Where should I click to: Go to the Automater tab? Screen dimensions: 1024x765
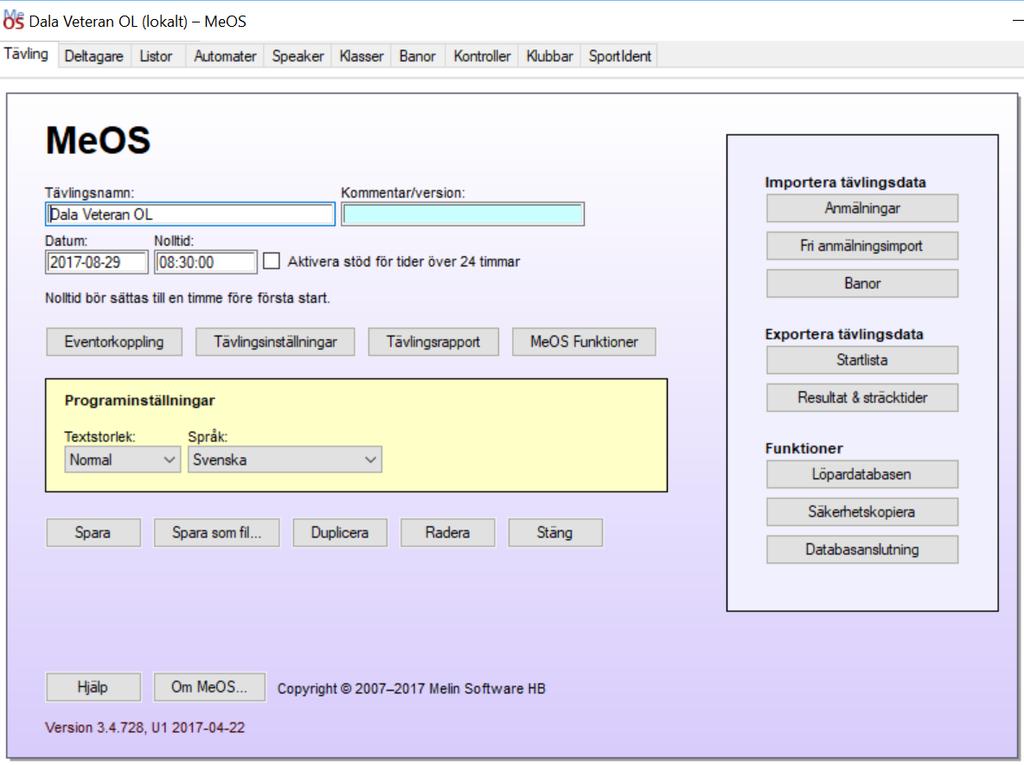(x=225, y=56)
